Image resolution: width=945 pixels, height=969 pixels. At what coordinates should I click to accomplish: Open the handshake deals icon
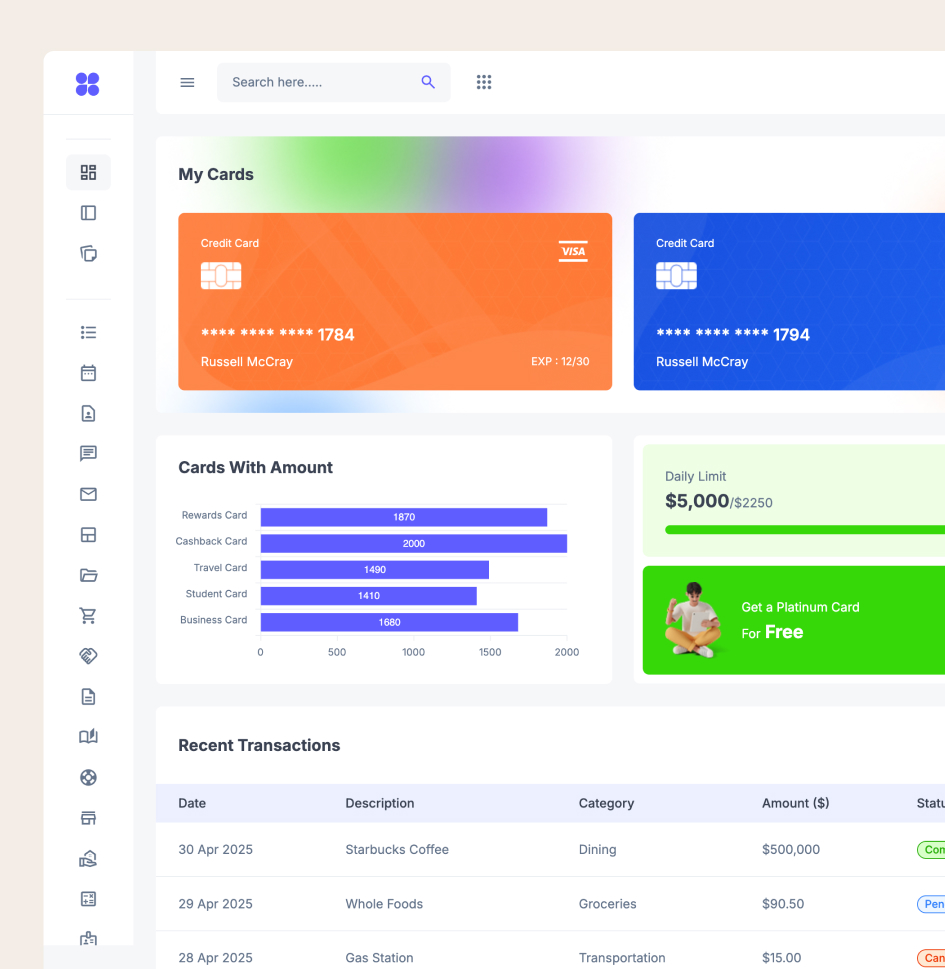(88, 655)
